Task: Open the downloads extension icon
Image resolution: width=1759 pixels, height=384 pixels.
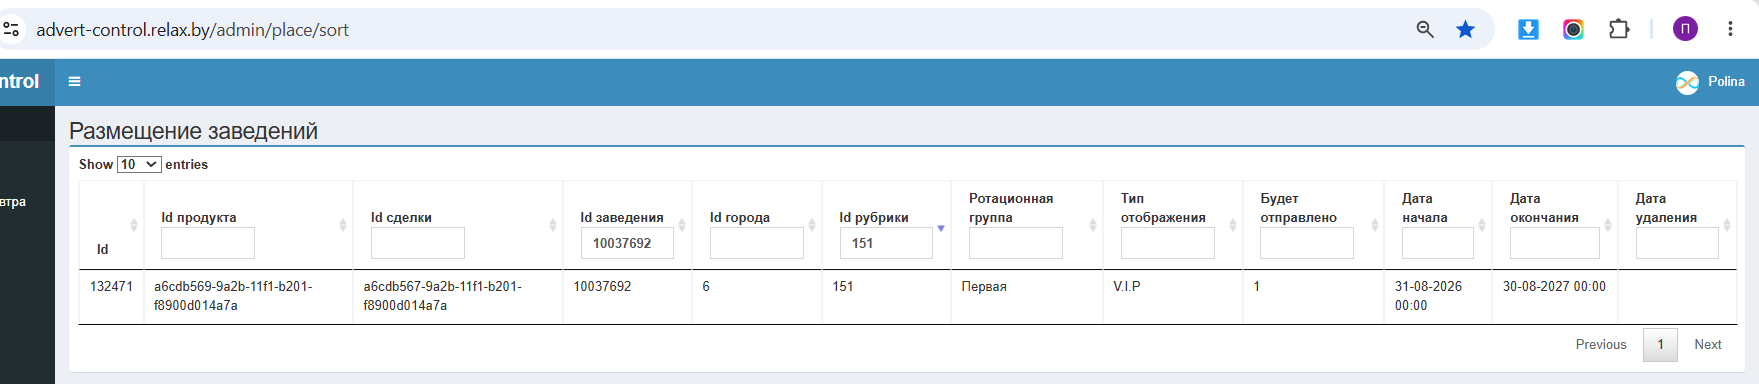Action: 1528,30
